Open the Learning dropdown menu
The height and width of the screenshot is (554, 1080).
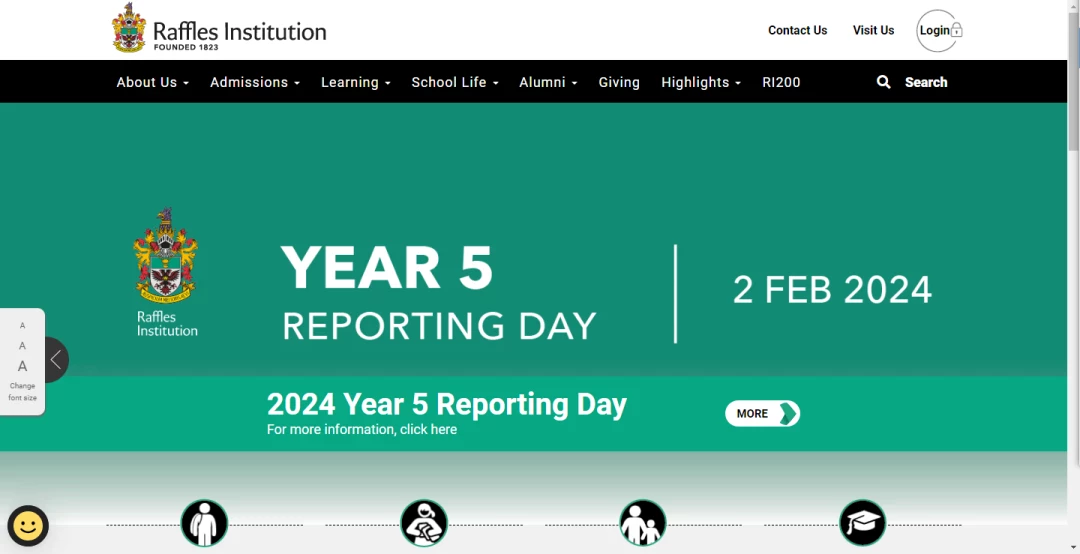tap(355, 82)
